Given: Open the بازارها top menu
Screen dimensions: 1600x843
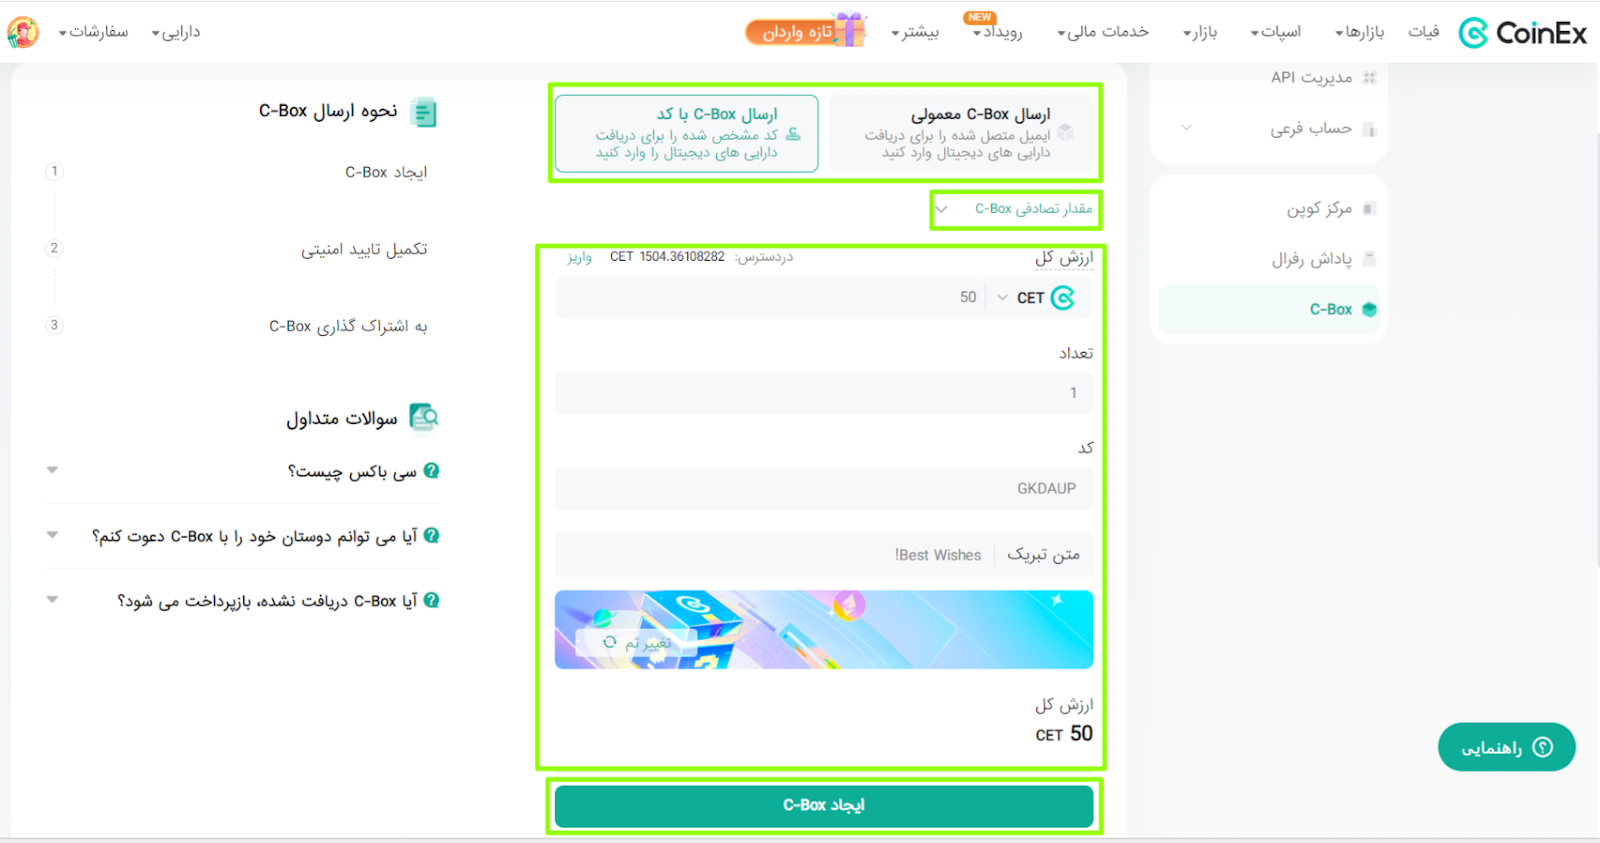Looking at the screenshot, I should 1360,32.
